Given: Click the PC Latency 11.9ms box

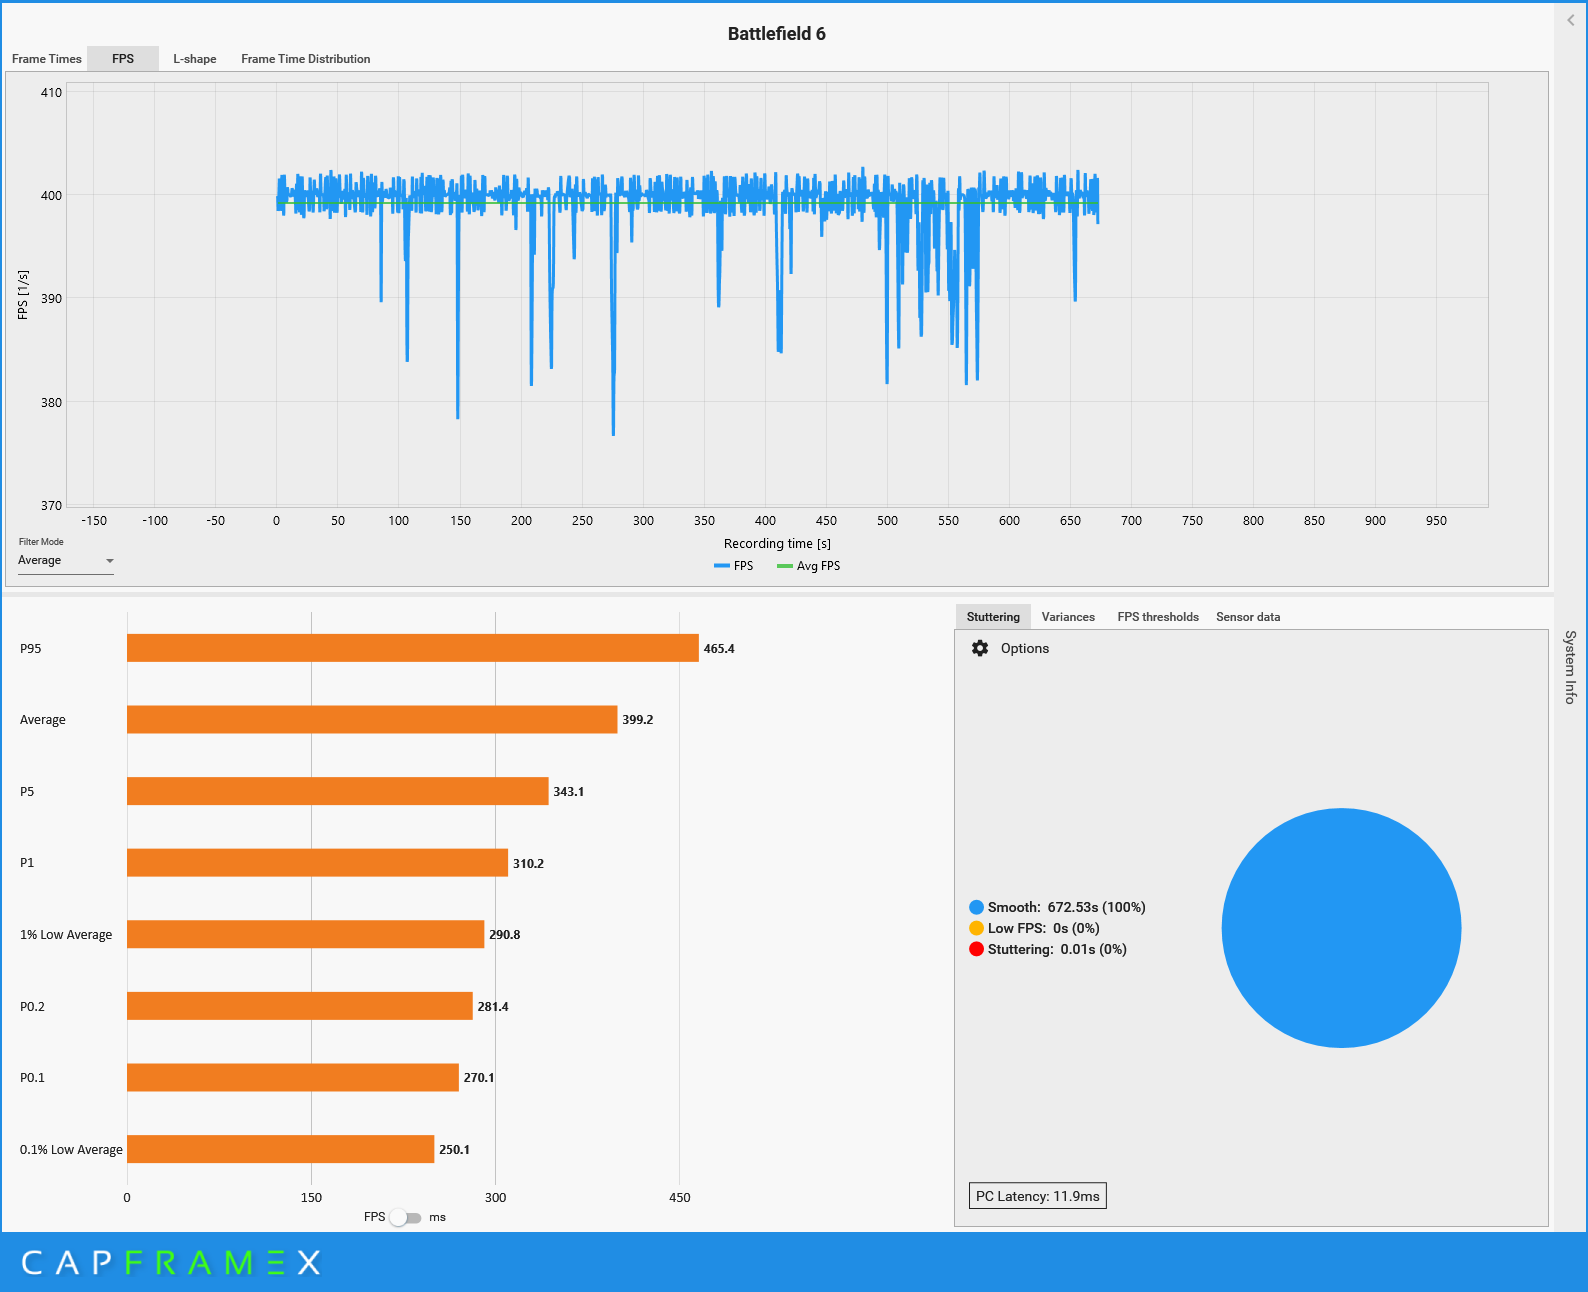Looking at the screenshot, I should 1037,1196.
